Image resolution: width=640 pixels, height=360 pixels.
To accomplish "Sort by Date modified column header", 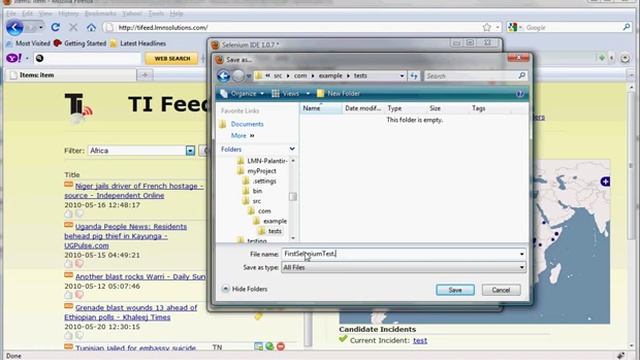I will [363, 108].
